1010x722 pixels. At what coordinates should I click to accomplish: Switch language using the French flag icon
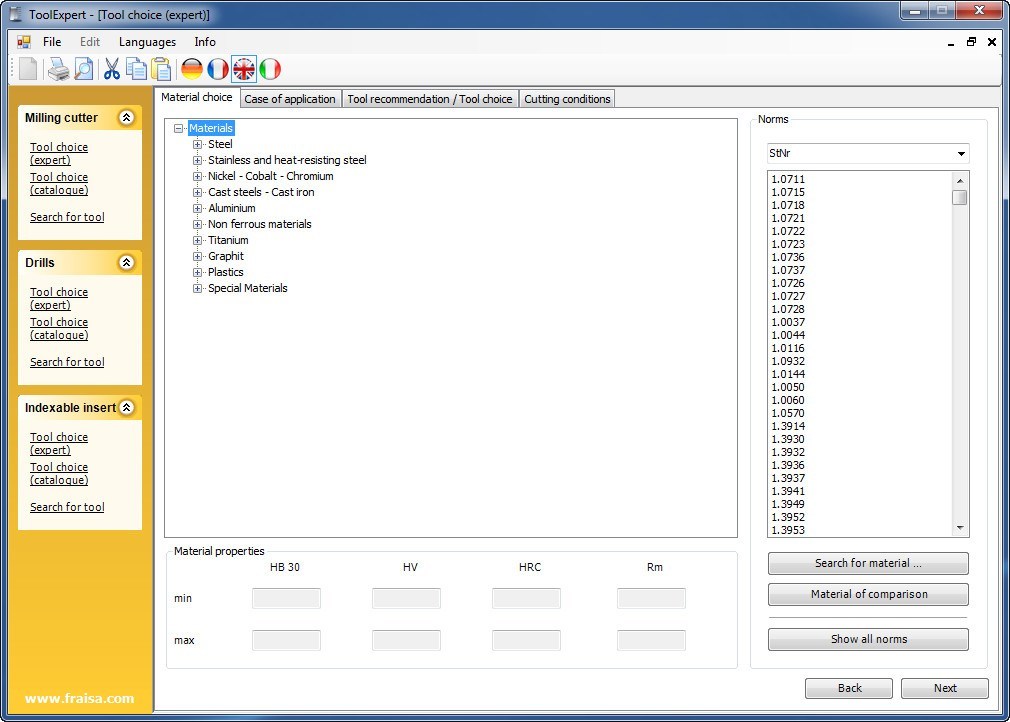(218, 70)
